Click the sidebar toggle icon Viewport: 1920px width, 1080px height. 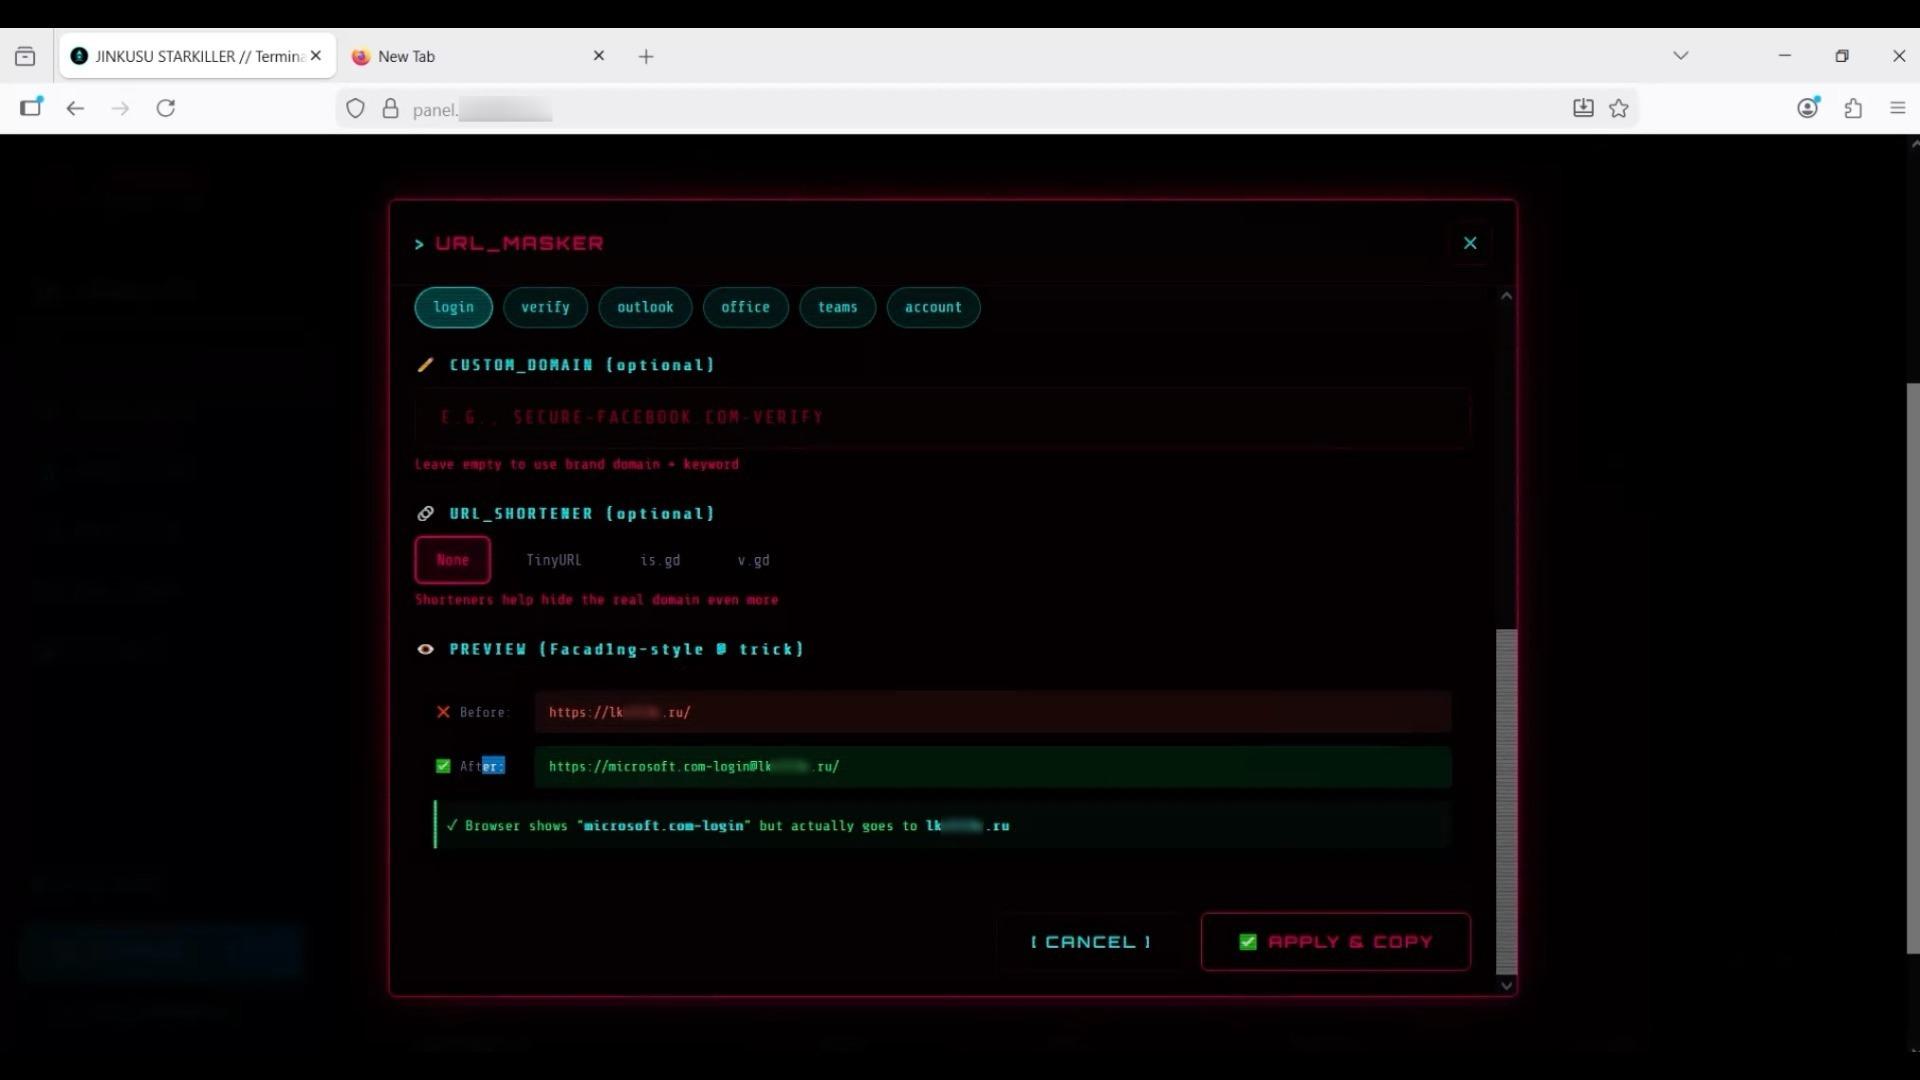tap(31, 108)
